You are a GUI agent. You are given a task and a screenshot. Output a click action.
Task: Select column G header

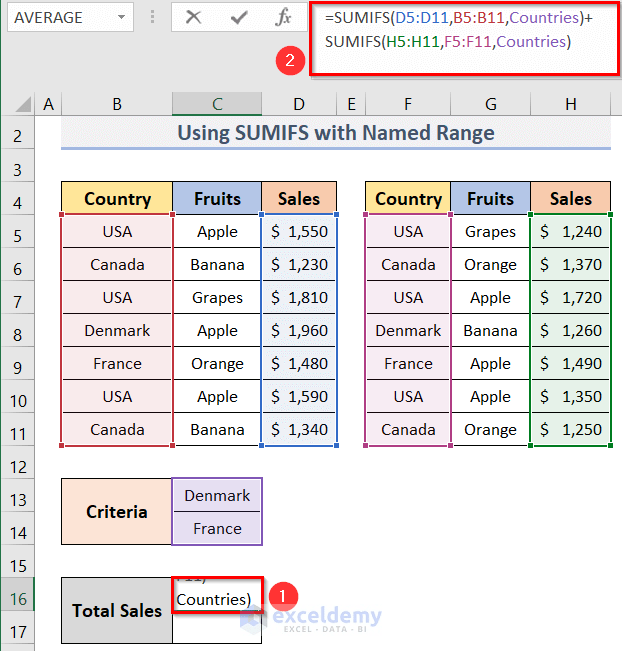491,104
